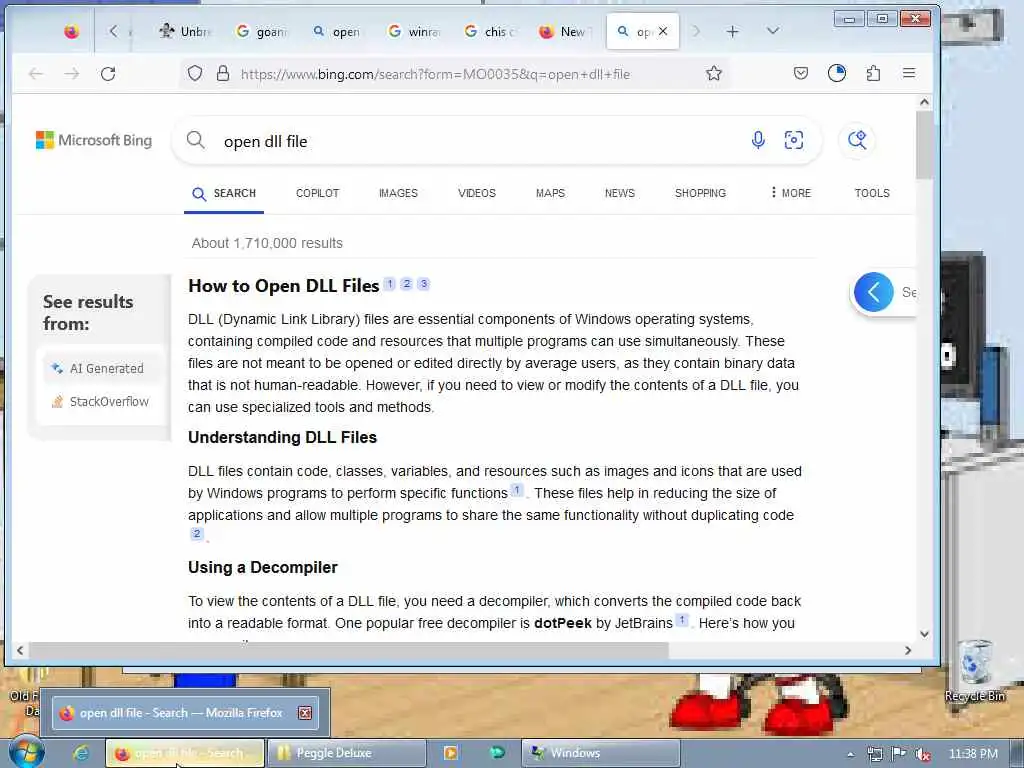This screenshot has width=1024, height=768.
Task: Open the Firefox hamburger menu
Action: [x=909, y=73]
